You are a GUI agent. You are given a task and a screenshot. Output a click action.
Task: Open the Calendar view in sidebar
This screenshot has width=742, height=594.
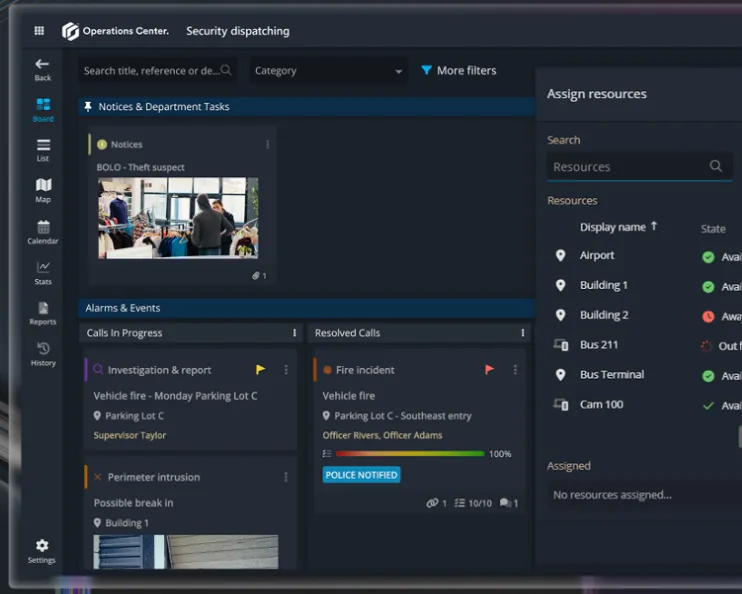coord(43,231)
